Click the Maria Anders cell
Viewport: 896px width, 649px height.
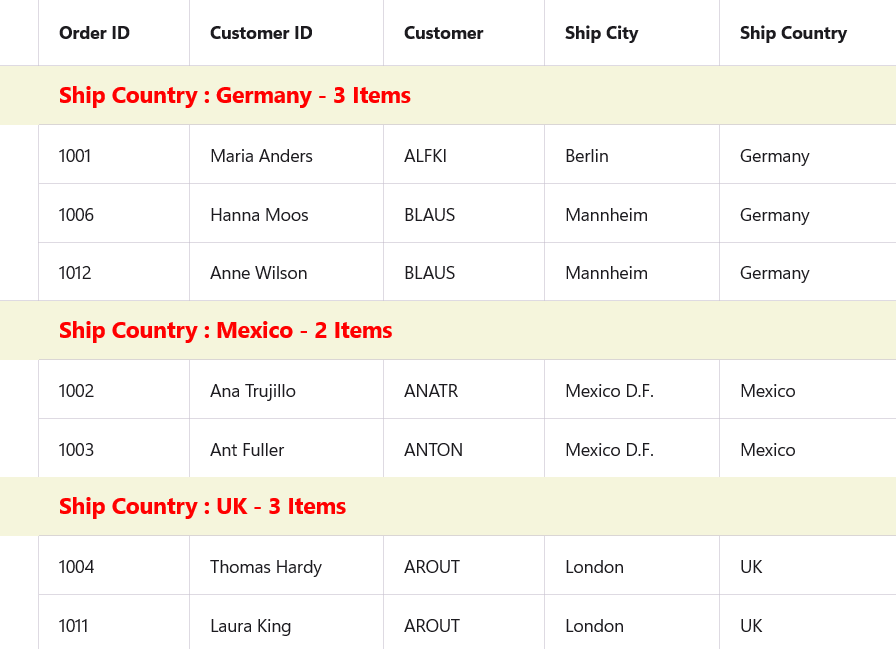pyautogui.click(x=261, y=156)
